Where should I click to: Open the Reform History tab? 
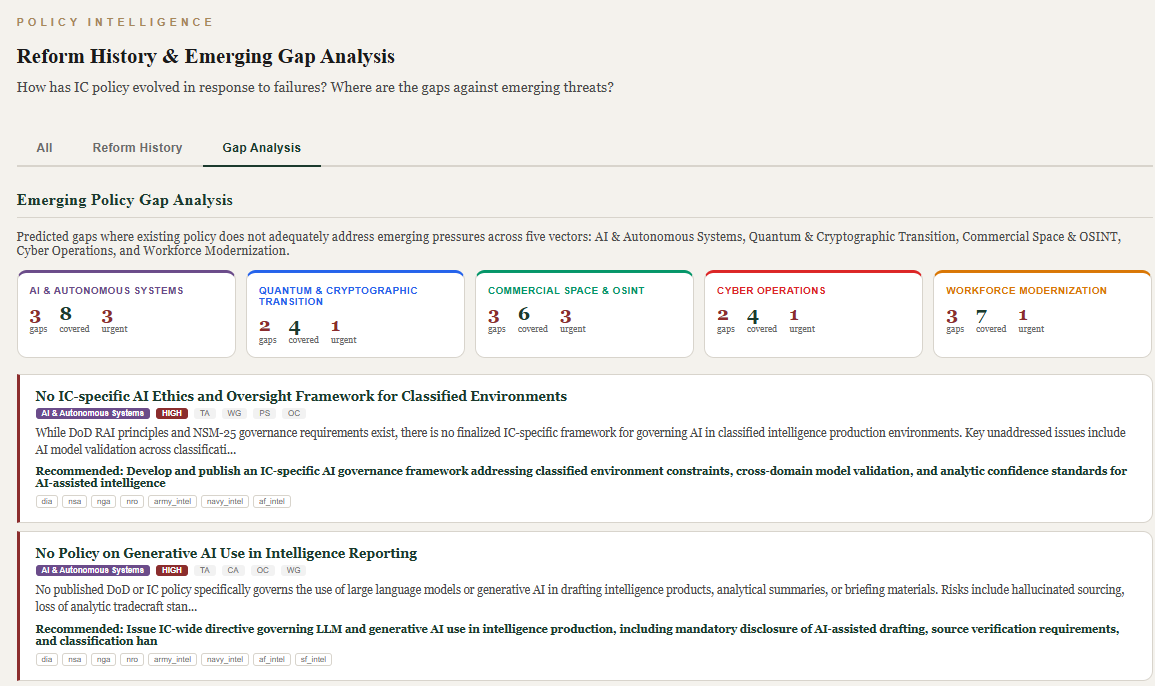137,148
